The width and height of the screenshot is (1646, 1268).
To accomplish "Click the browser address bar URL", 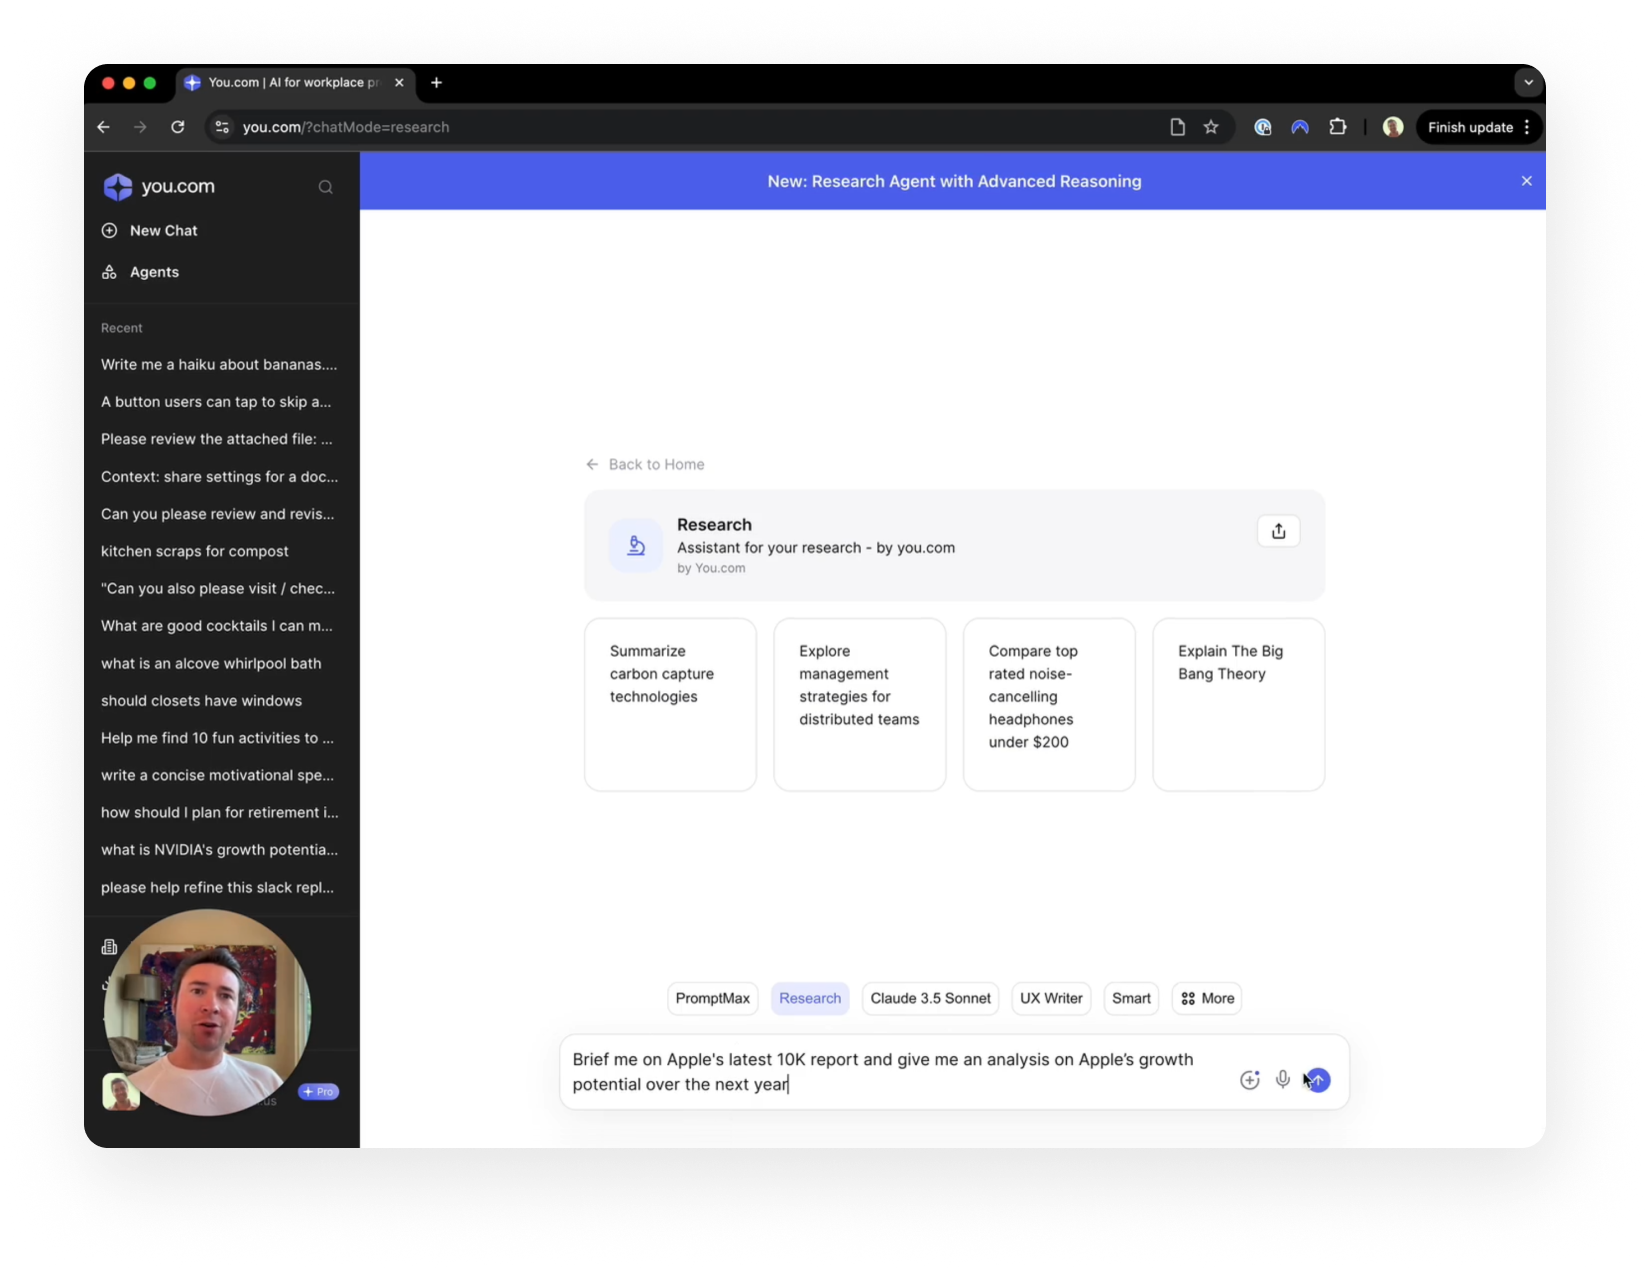I will (x=346, y=127).
